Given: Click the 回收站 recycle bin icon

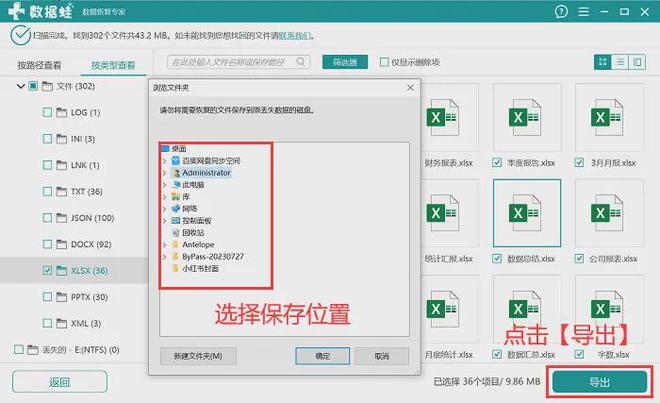Looking at the screenshot, I should pos(176,232).
